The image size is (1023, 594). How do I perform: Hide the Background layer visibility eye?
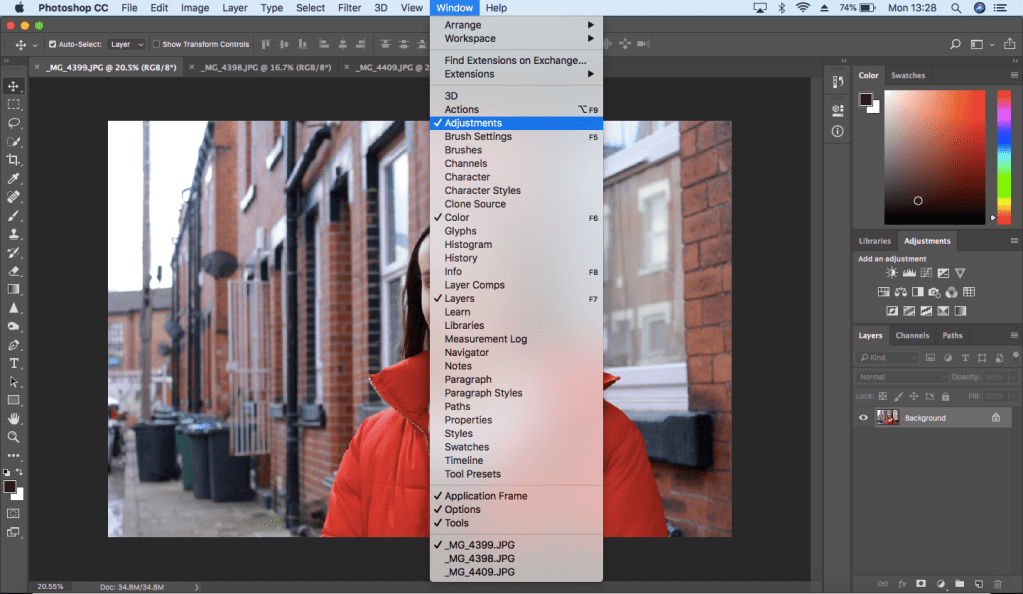[864, 418]
